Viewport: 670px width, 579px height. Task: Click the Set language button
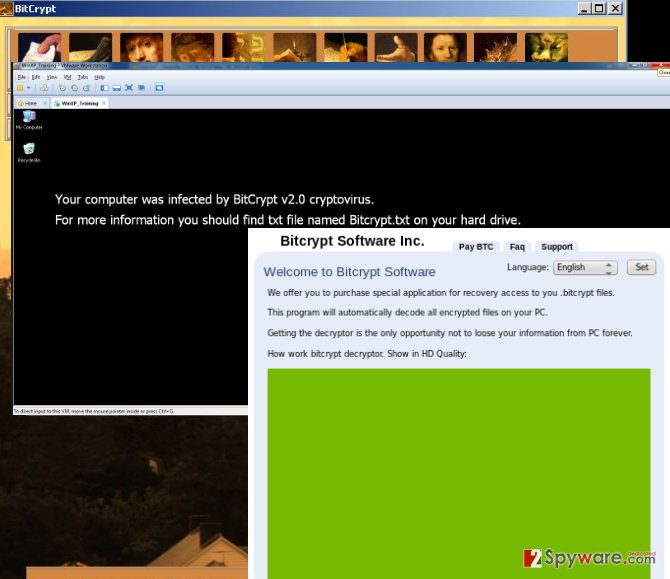pyautogui.click(x=641, y=267)
